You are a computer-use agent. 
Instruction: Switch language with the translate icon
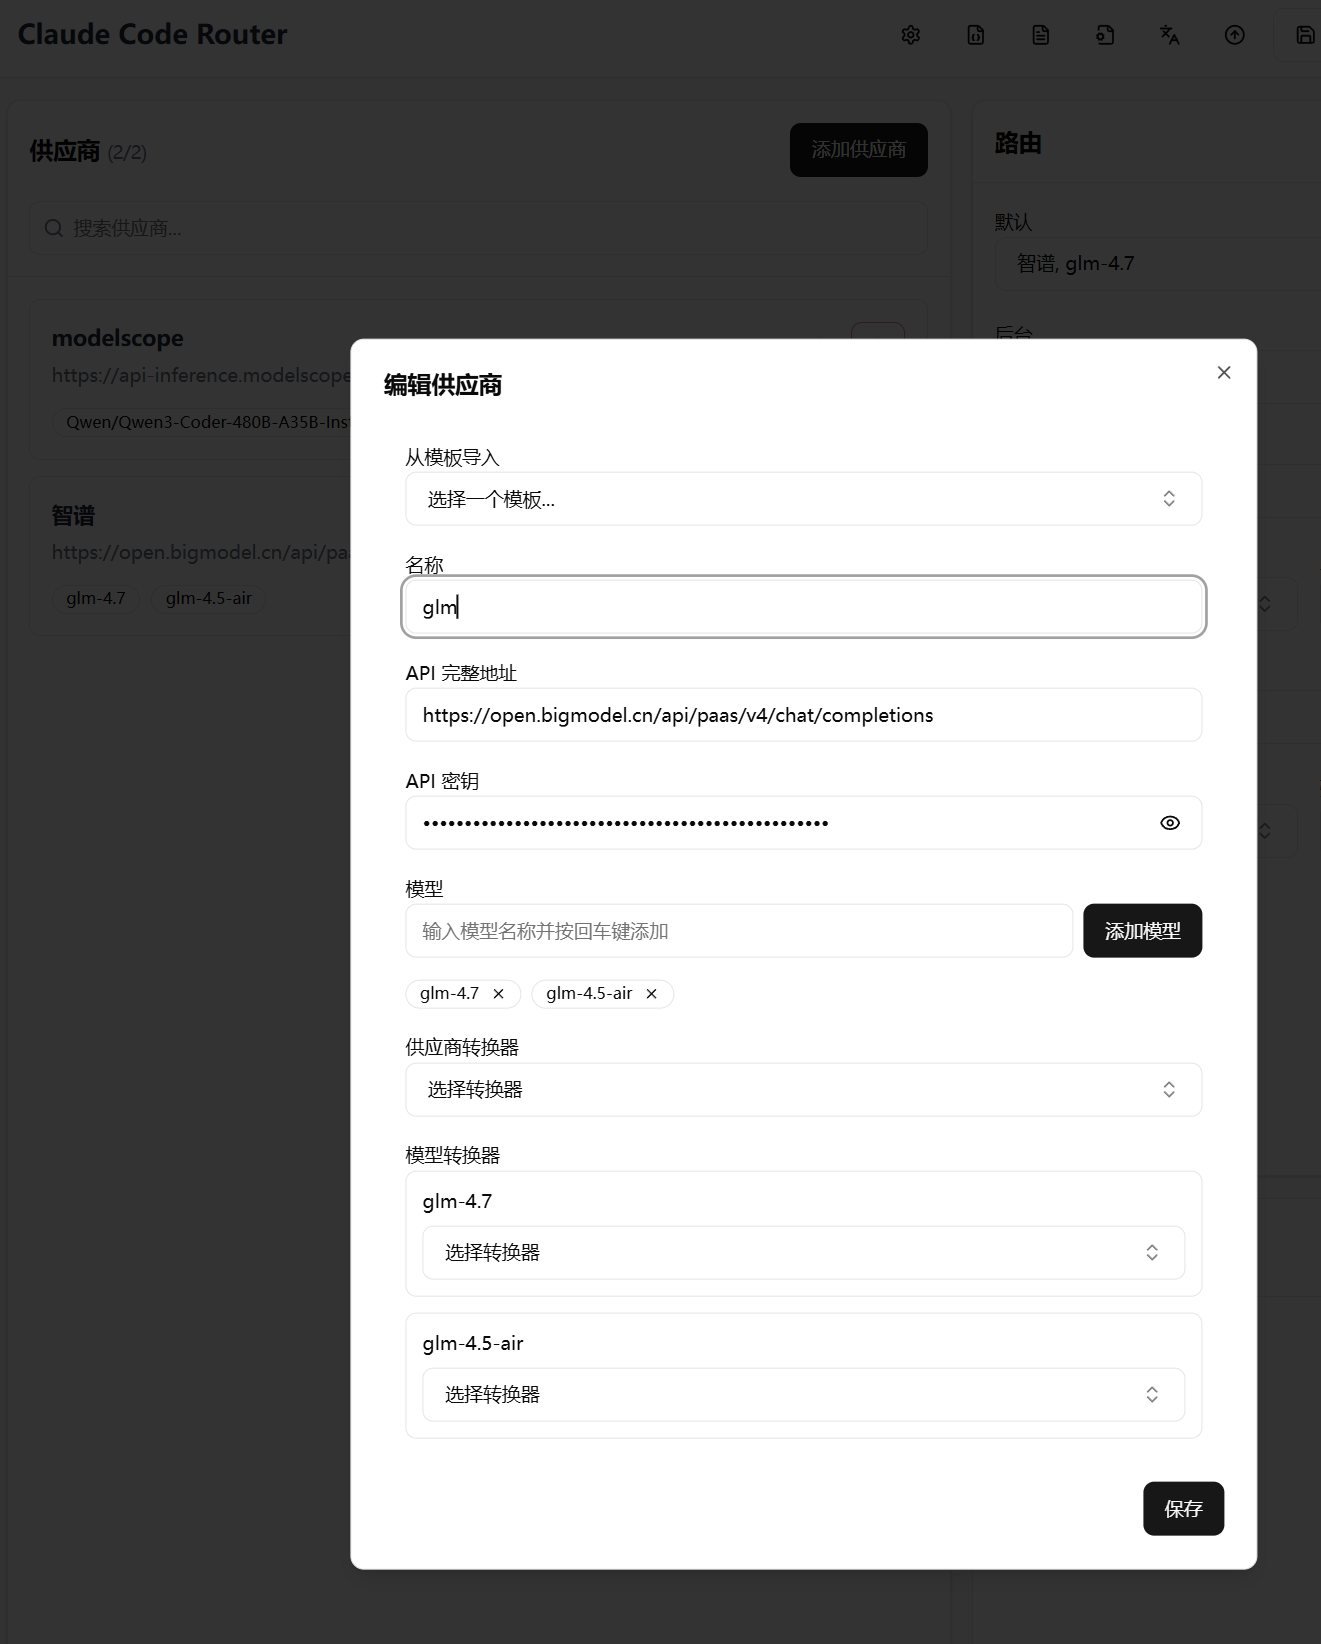1170,35
